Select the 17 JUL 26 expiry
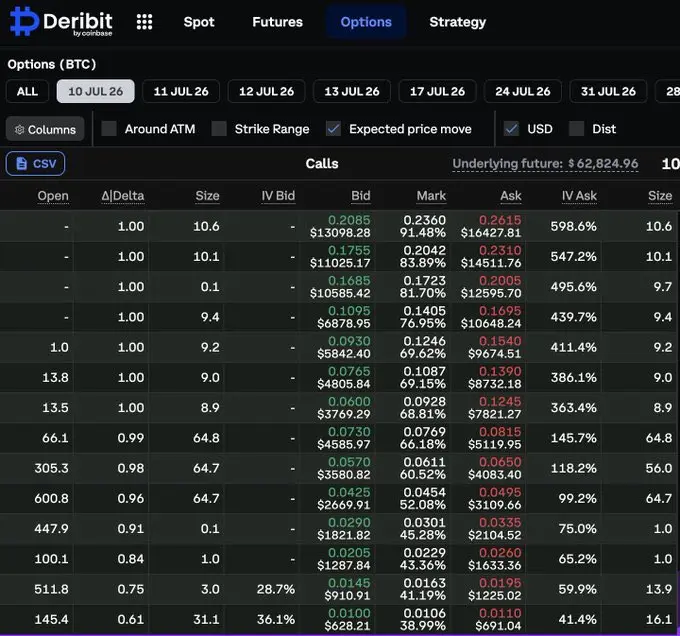Viewport: 680px width, 636px height. point(437,91)
